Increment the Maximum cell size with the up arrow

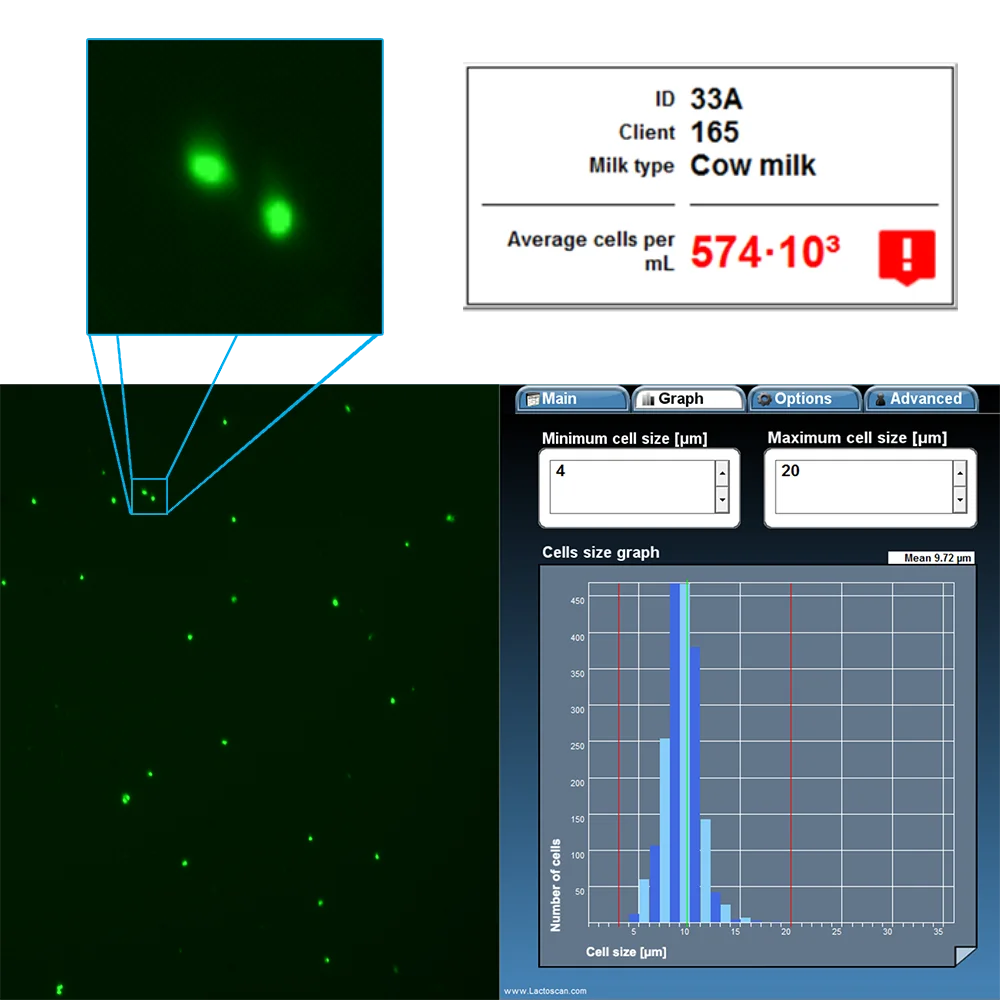[x=960, y=473]
